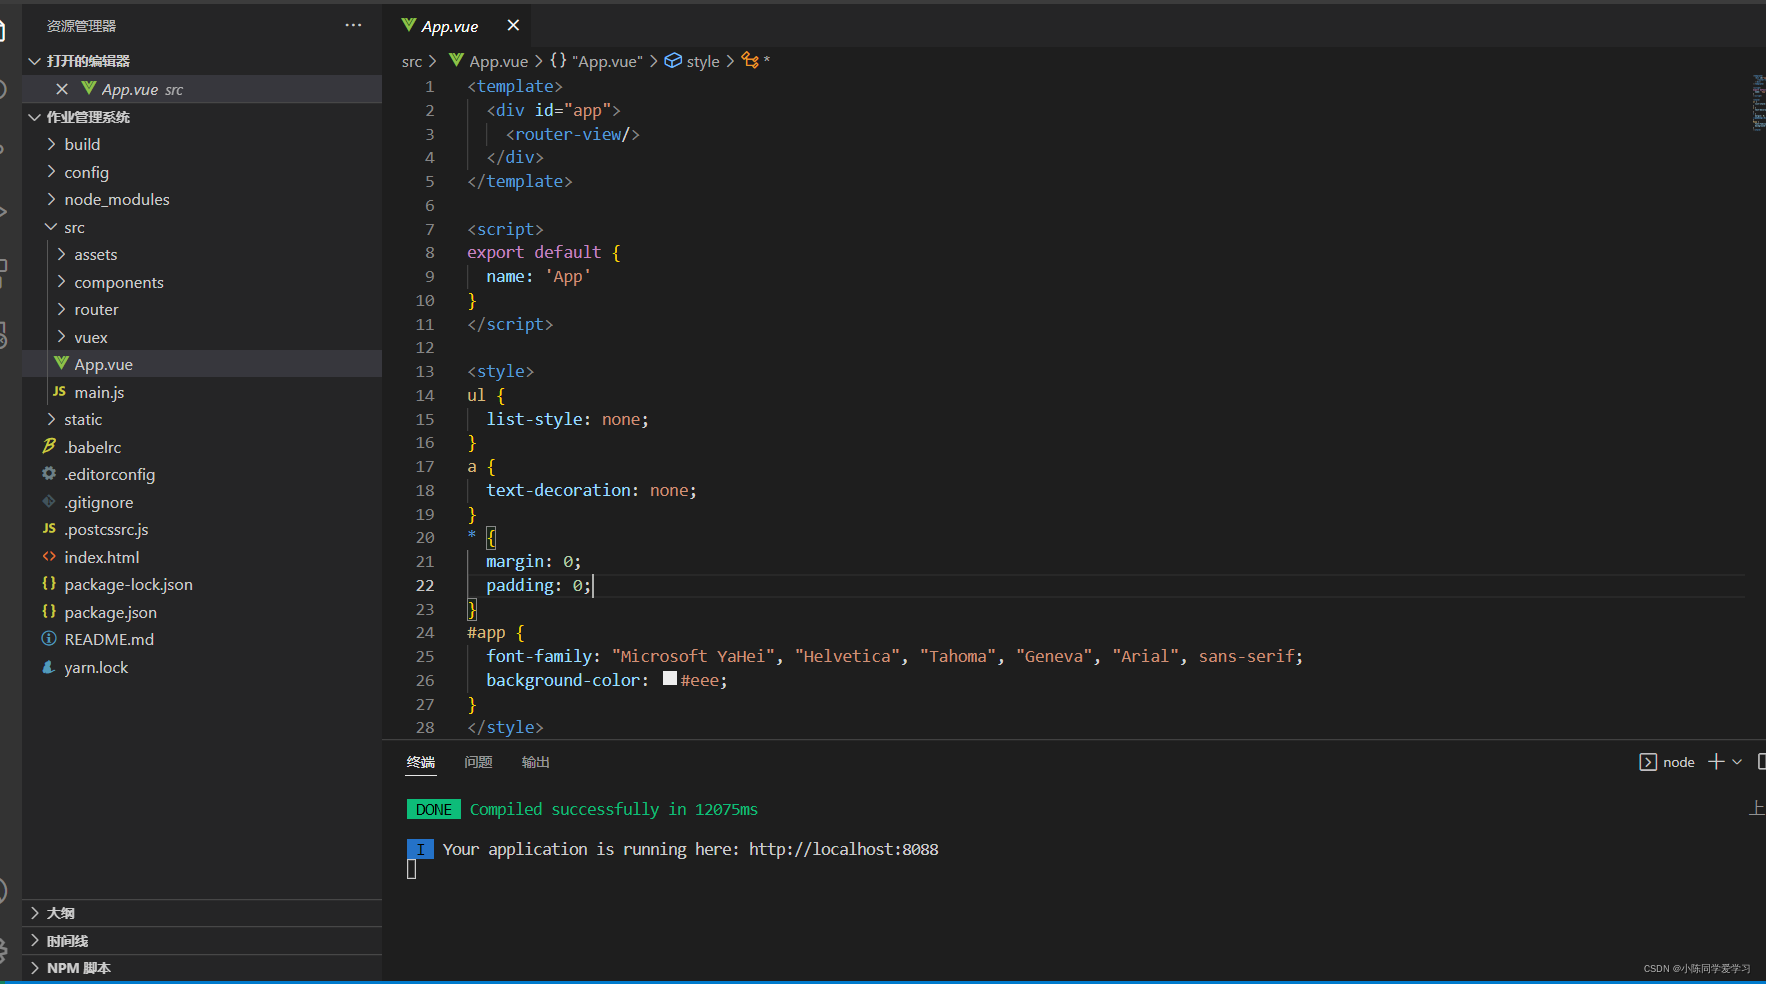Click the editor minimap
This screenshot has height=984, width=1766.
point(1758,102)
